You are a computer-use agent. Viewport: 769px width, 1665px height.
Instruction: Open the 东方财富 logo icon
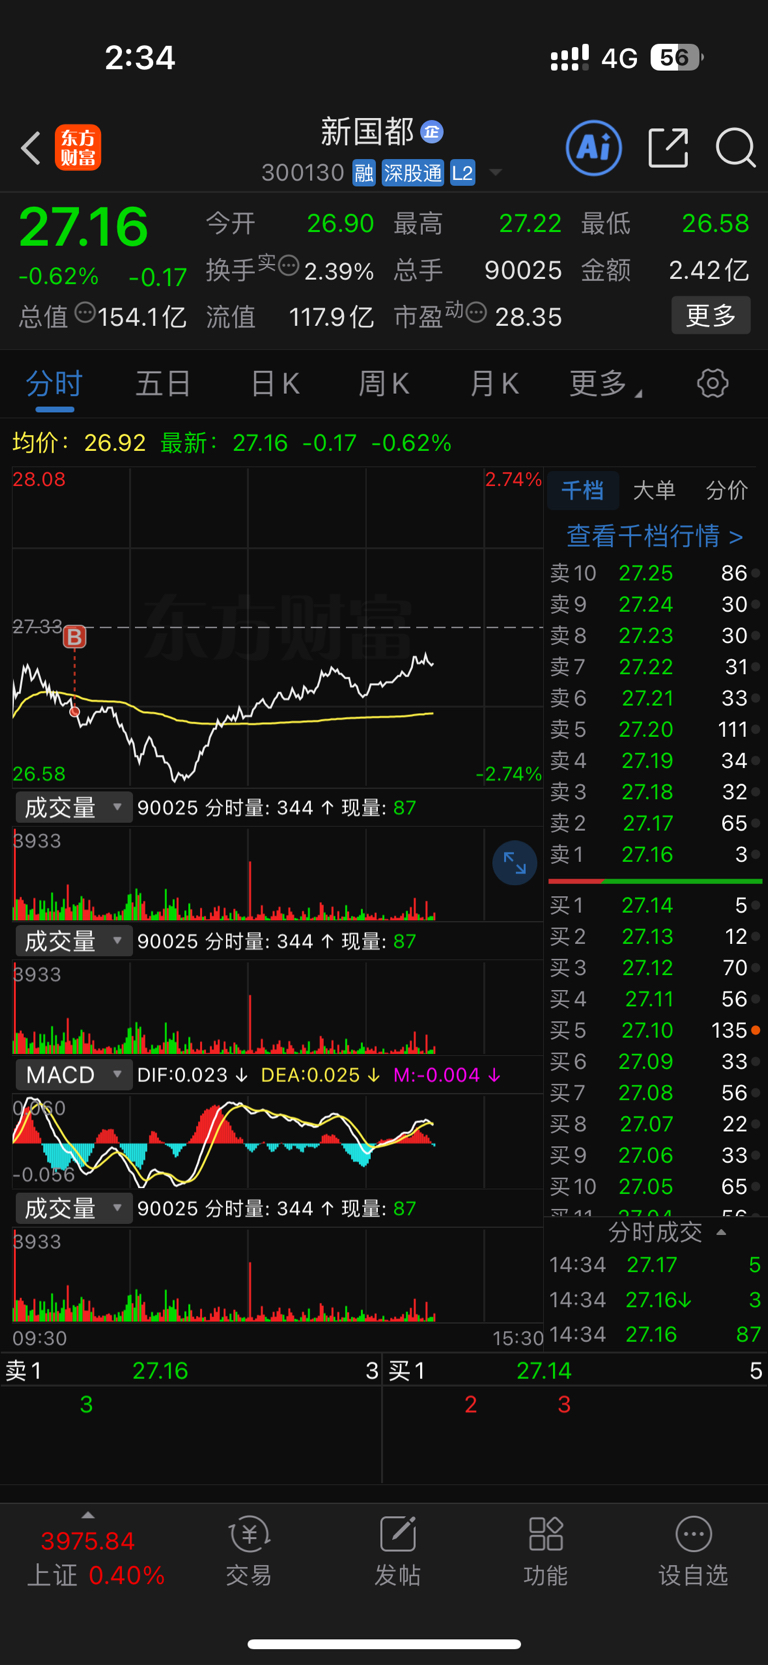78,148
